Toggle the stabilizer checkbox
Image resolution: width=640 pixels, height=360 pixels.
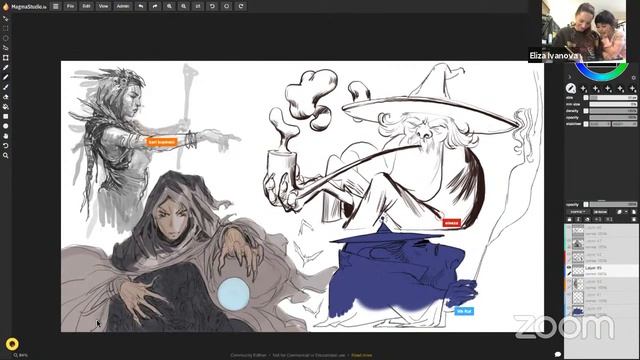point(586,124)
